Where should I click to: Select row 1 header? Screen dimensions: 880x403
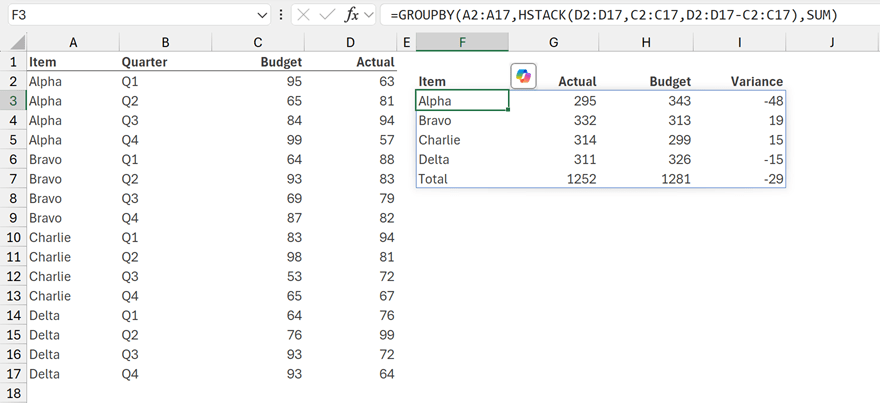click(13, 62)
